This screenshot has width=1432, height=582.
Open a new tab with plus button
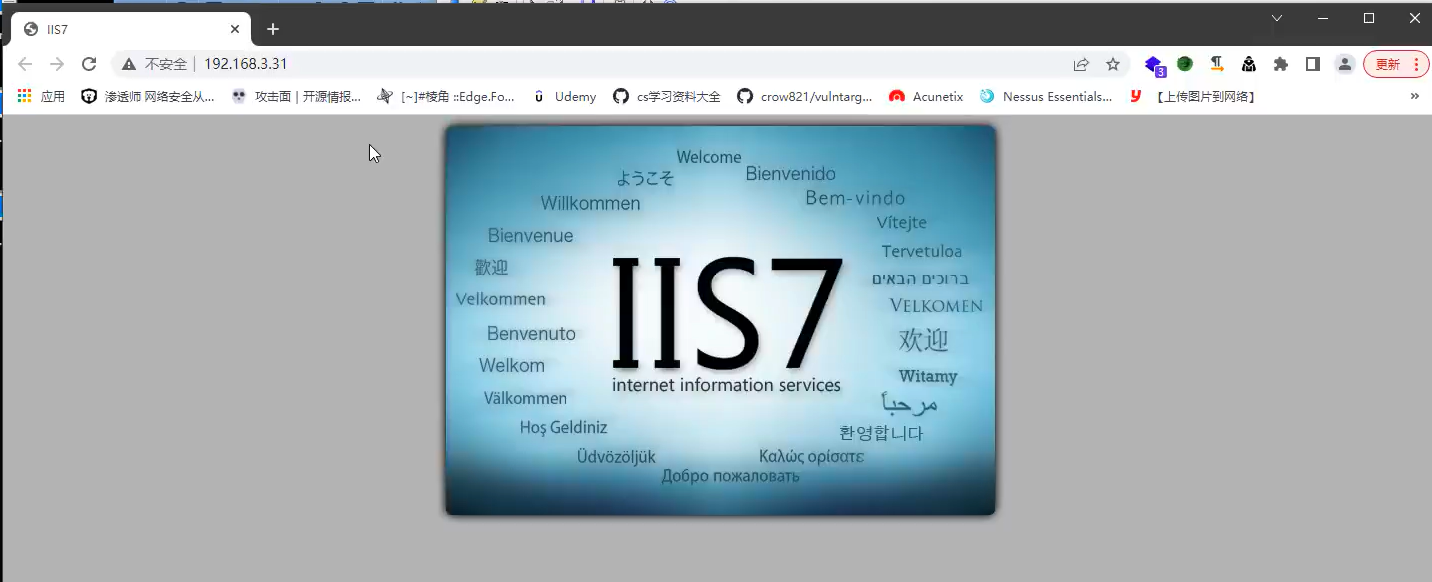click(x=273, y=29)
